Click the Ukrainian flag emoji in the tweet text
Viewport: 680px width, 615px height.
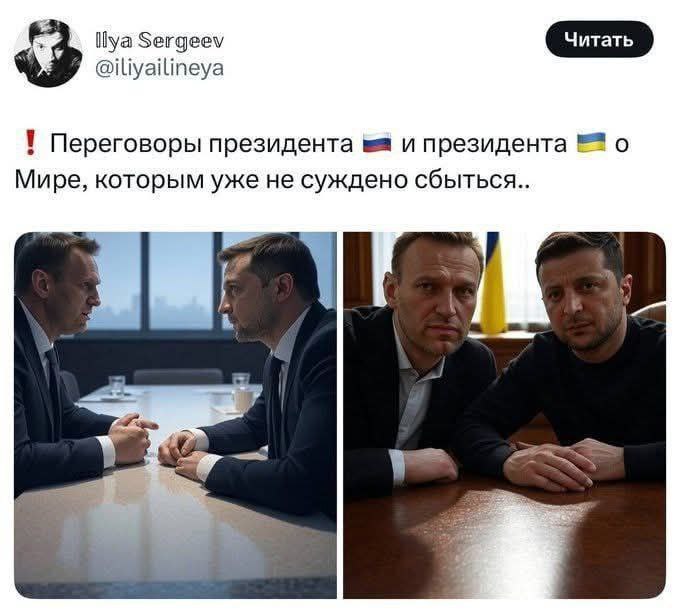coord(591,142)
